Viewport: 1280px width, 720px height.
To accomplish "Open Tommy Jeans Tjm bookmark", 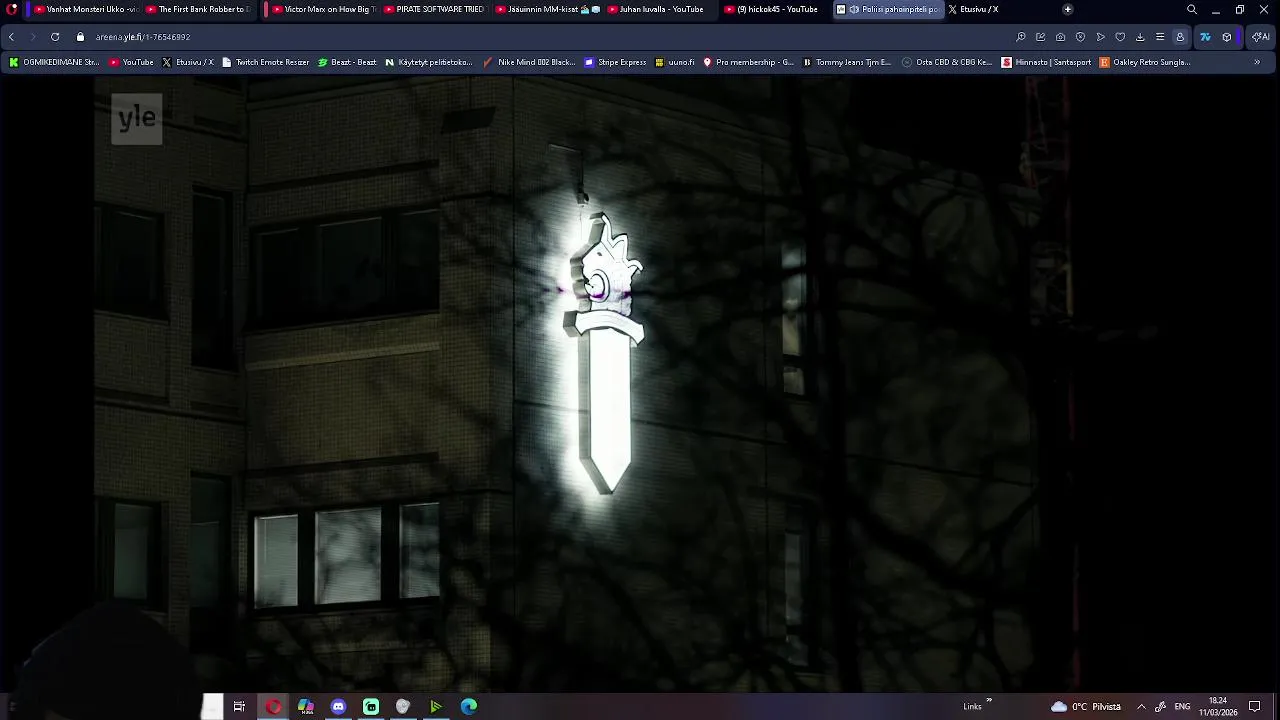I will coord(847,62).
